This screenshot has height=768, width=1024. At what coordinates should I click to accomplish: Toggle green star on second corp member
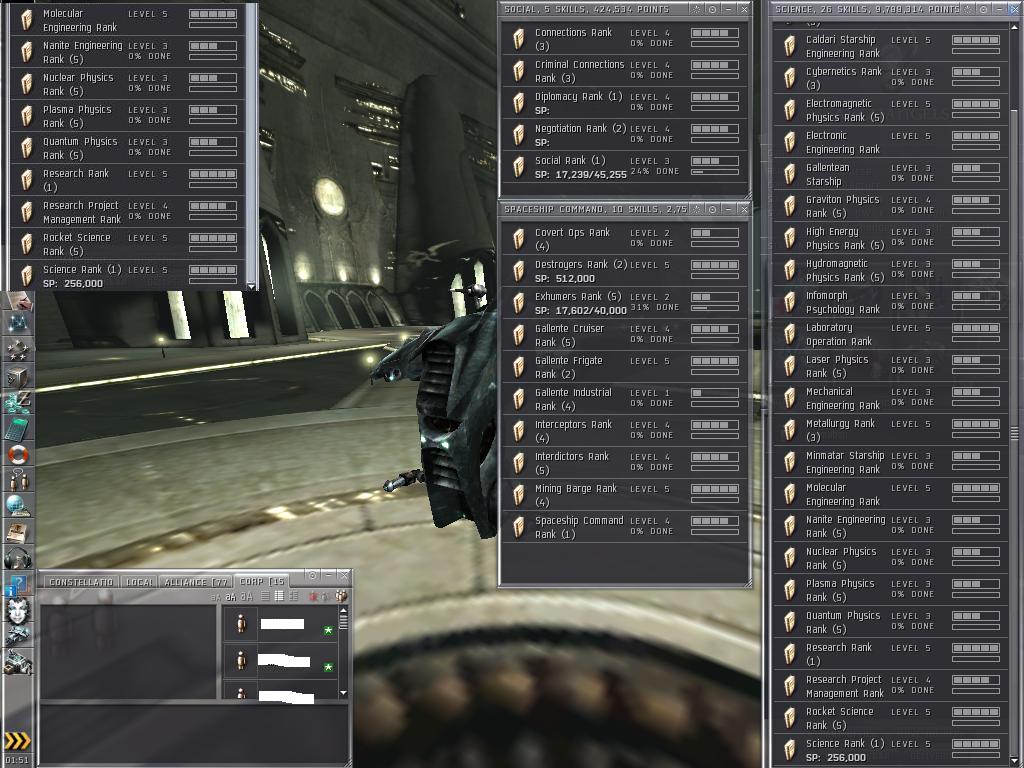328,667
